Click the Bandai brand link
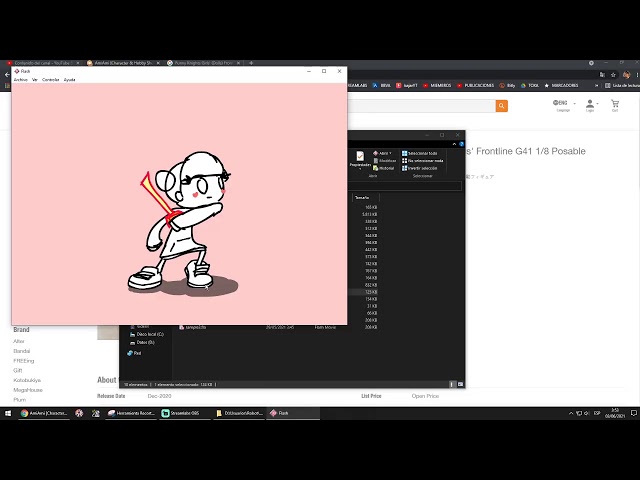This screenshot has height=480, width=640. (x=22, y=351)
